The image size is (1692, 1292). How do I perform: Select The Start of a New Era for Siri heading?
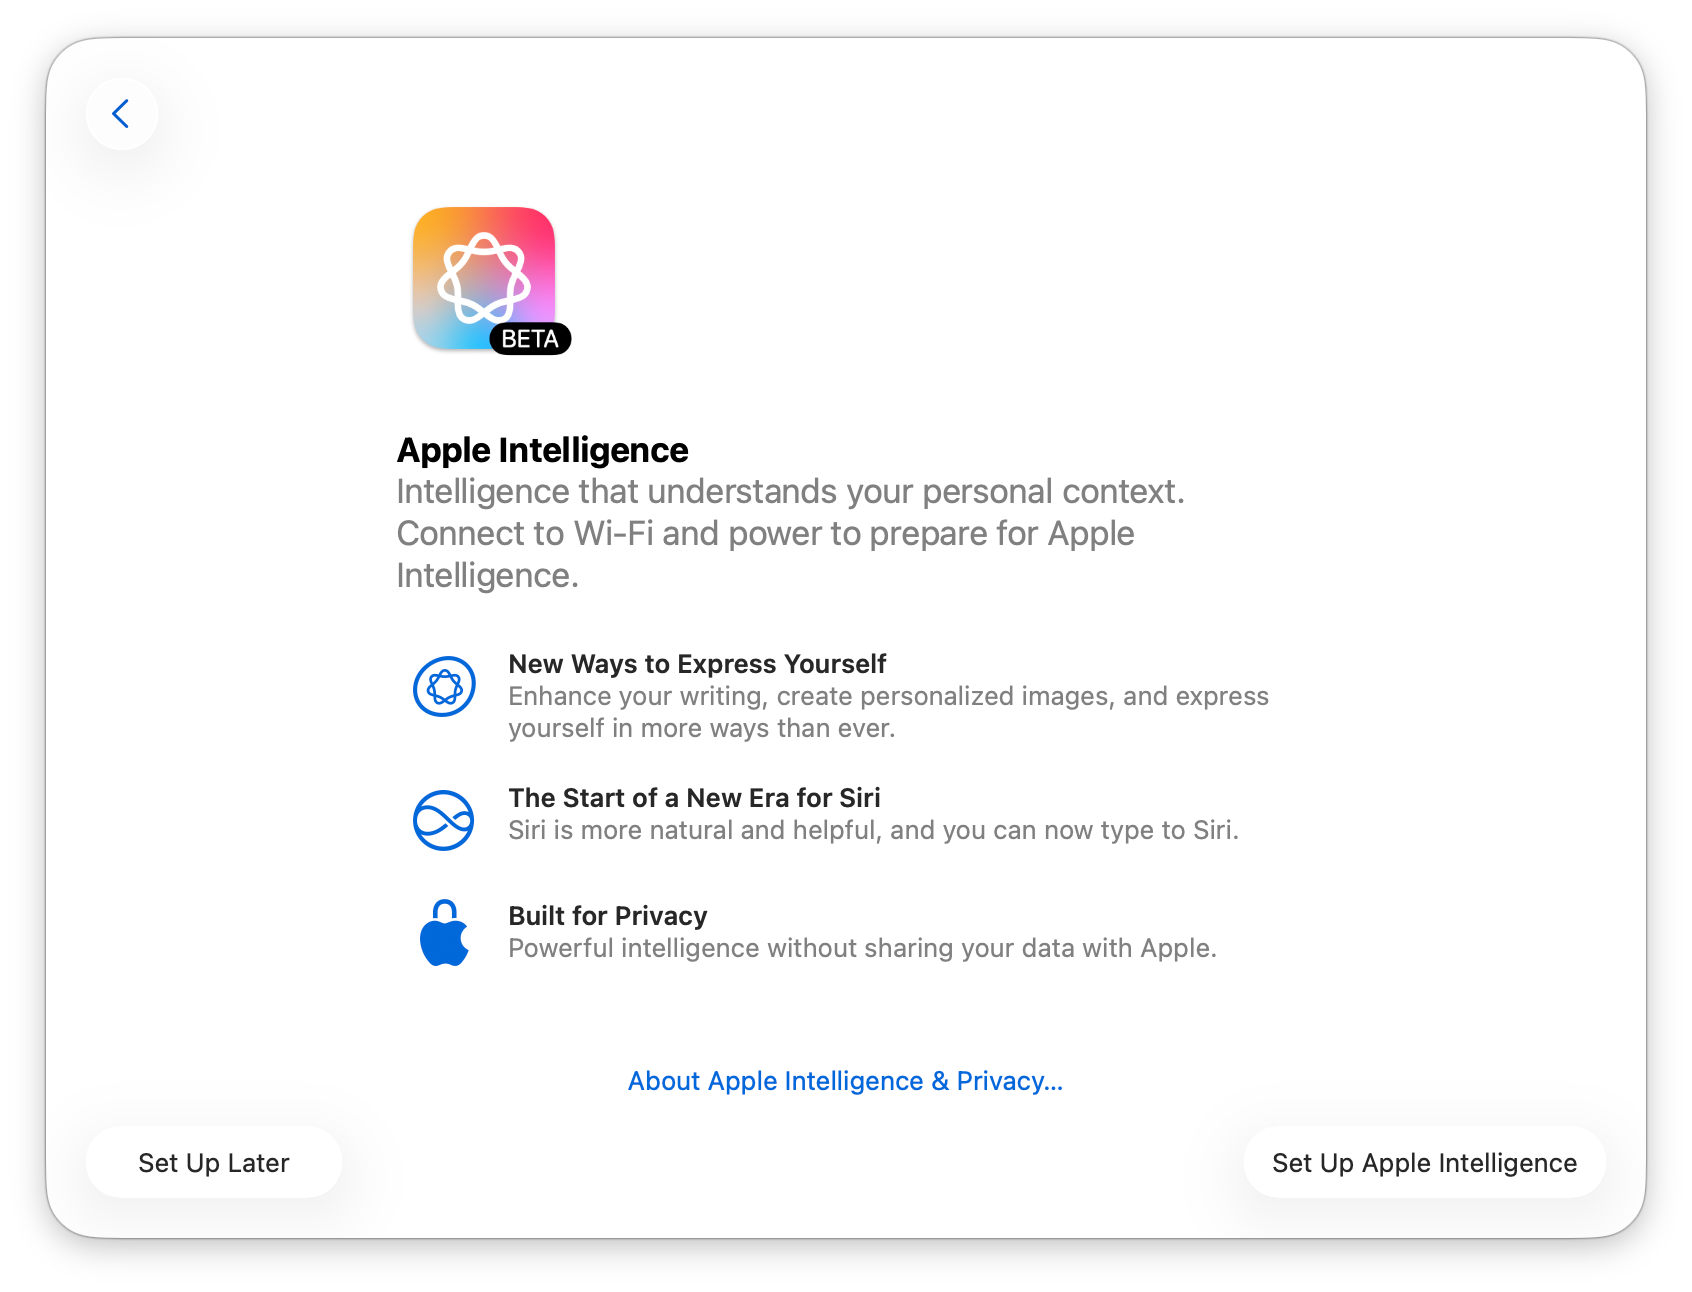tap(694, 798)
